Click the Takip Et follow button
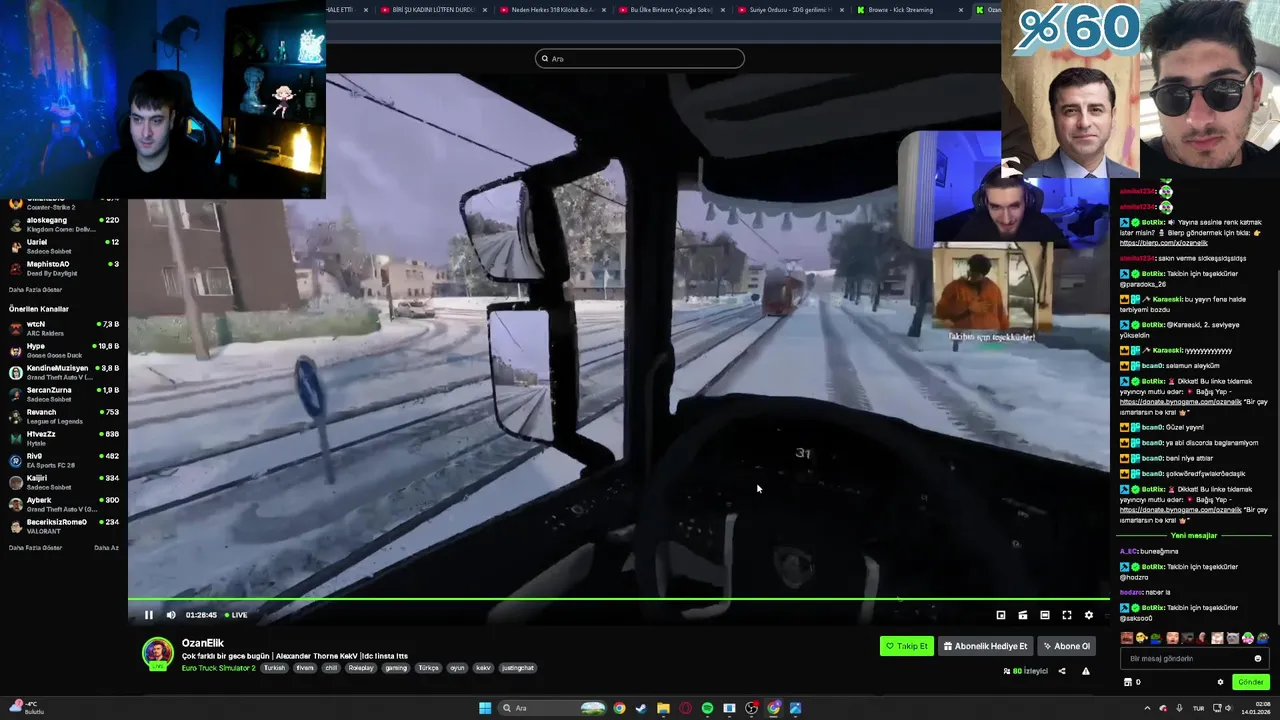The width and height of the screenshot is (1280, 720). [x=907, y=646]
